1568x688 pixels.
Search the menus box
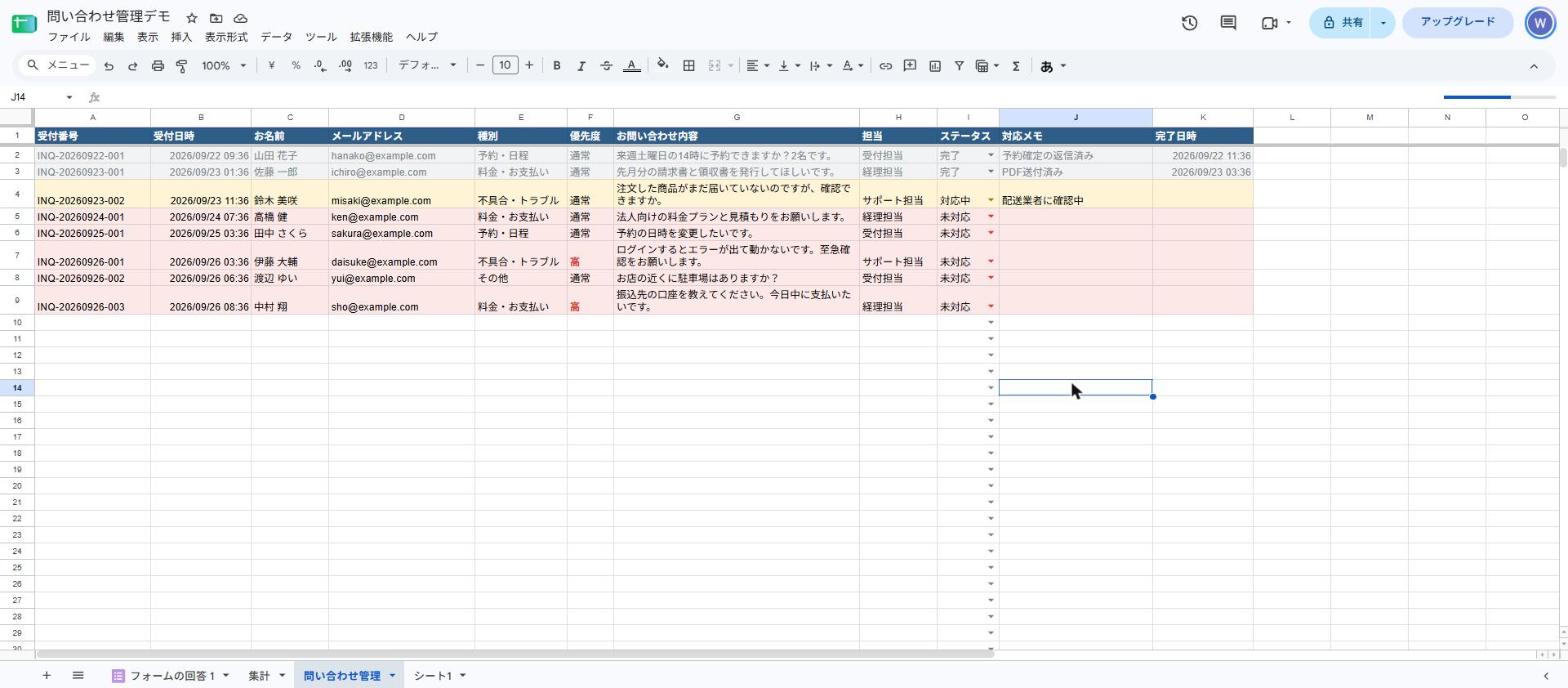pyautogui.click(x=58, y=66)
